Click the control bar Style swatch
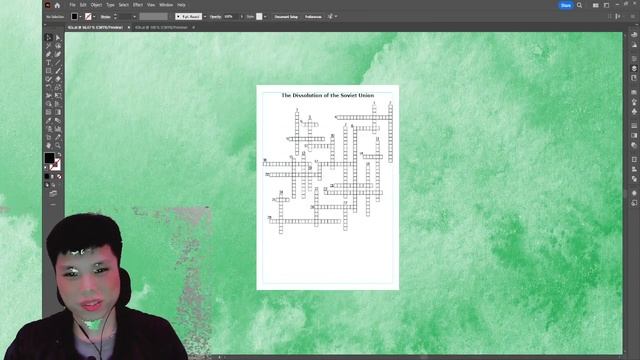The height and width of the screenshot is (360, 640). pos(259,17)
